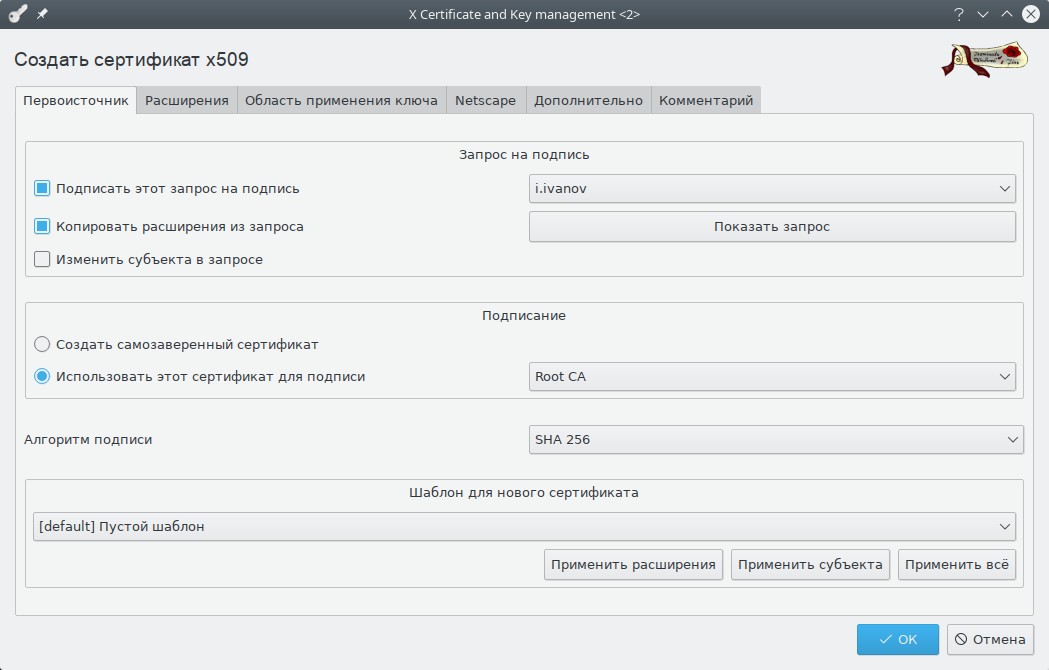Switch to the 'Расширения' tab
The width and height of the screenshot is (1049, 670).
pyautogui.click(x=187, y=100)
